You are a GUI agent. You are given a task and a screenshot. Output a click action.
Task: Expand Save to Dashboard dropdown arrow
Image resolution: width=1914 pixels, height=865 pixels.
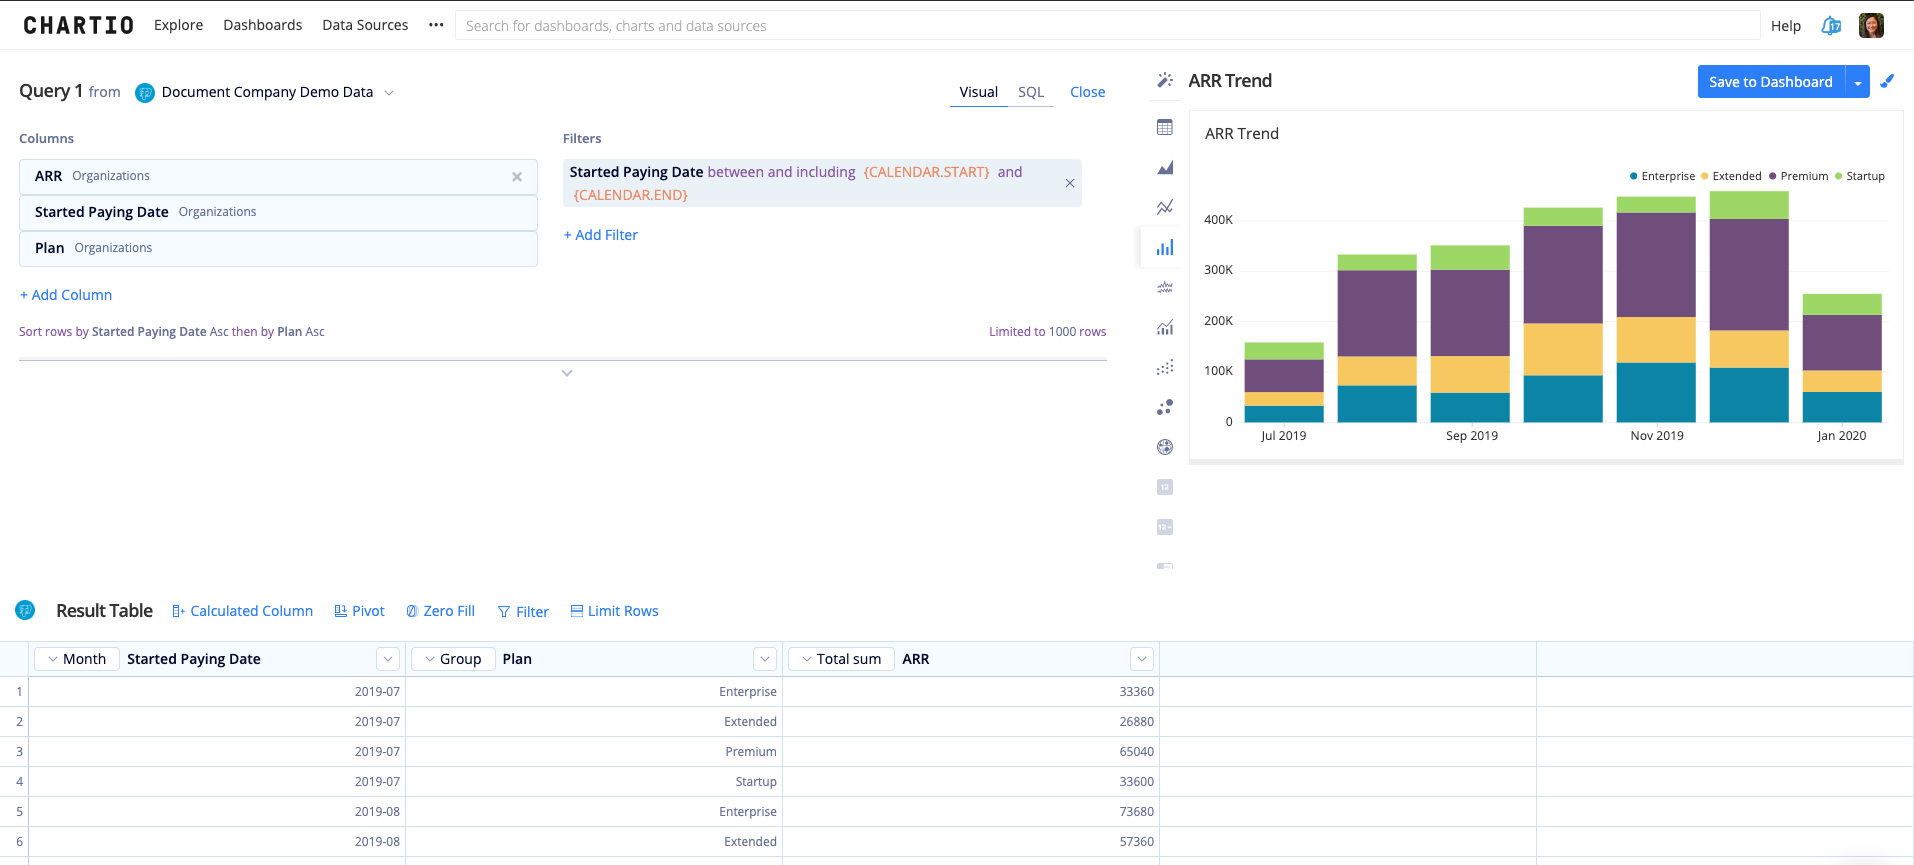tap(1858, 82)
